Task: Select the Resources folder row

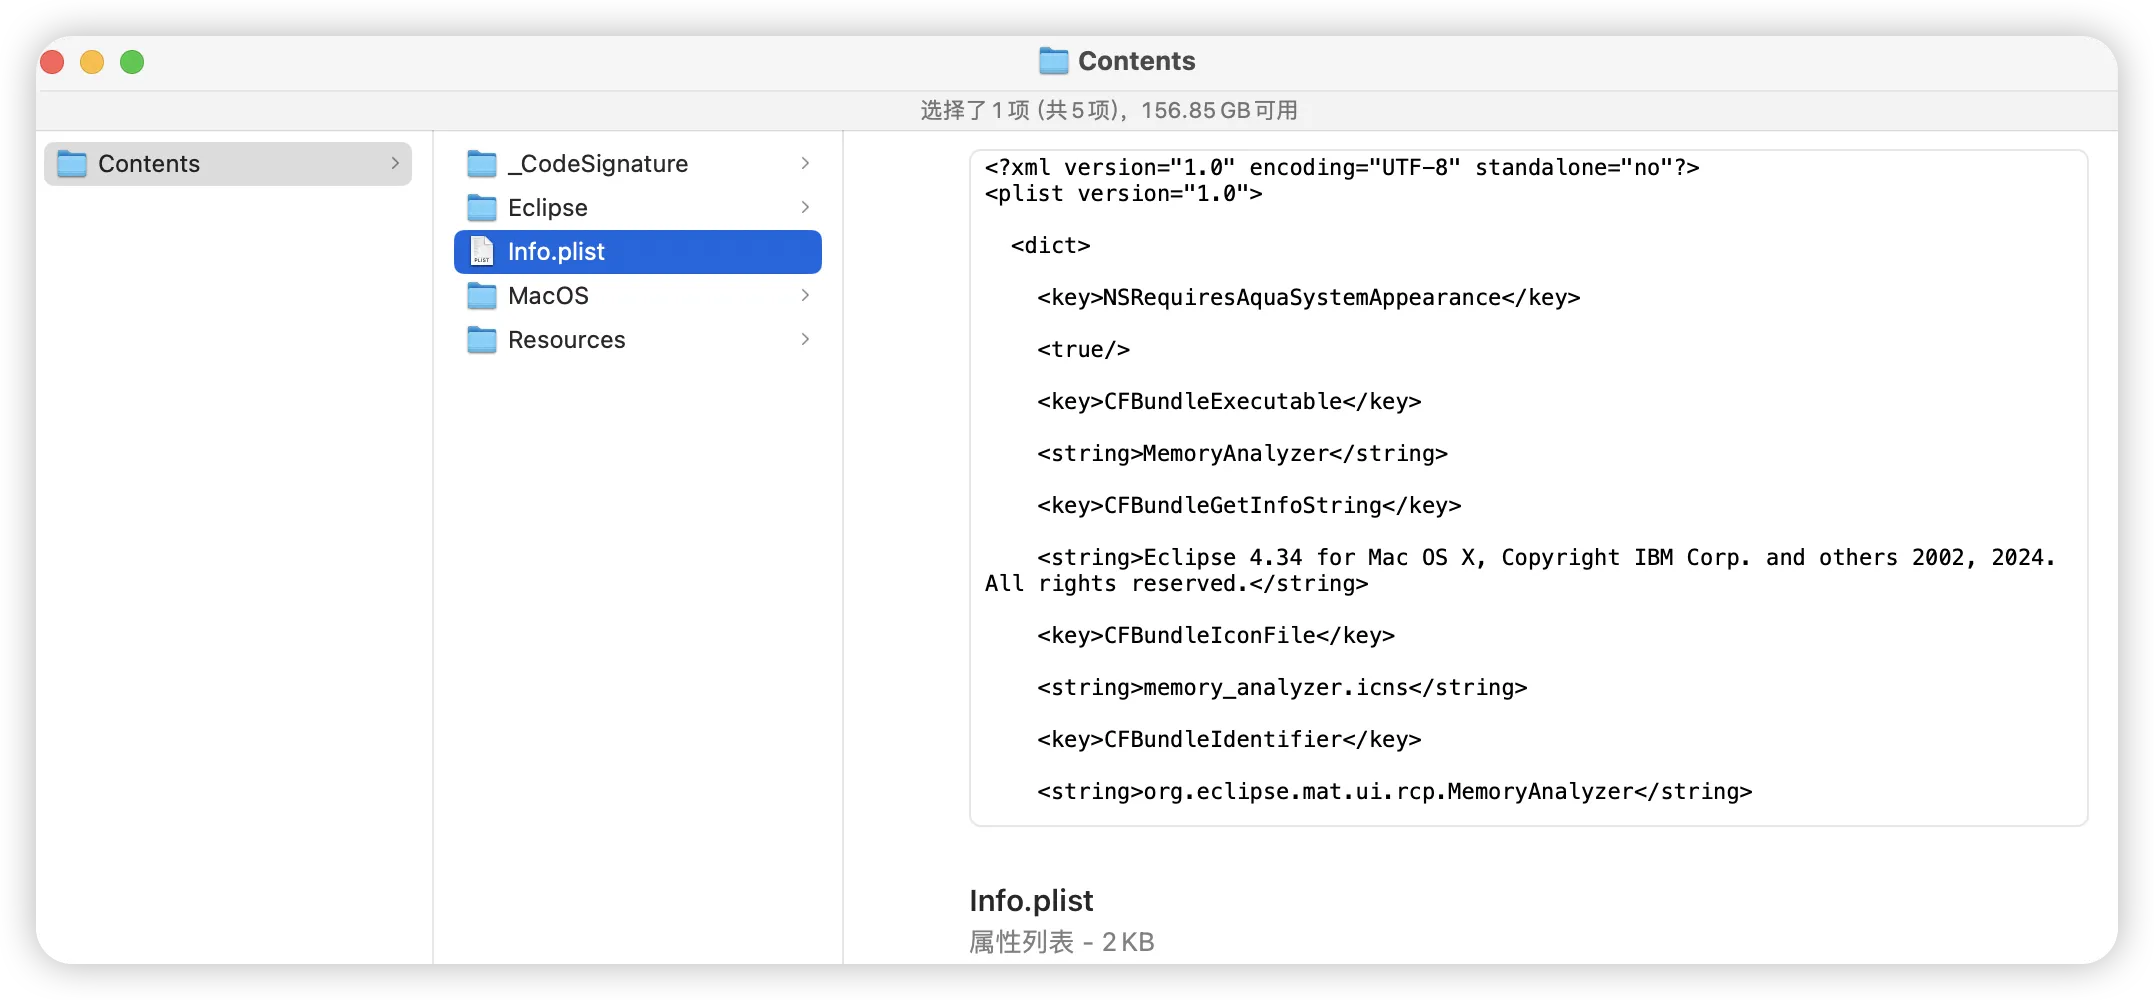Action: point(638,339)
